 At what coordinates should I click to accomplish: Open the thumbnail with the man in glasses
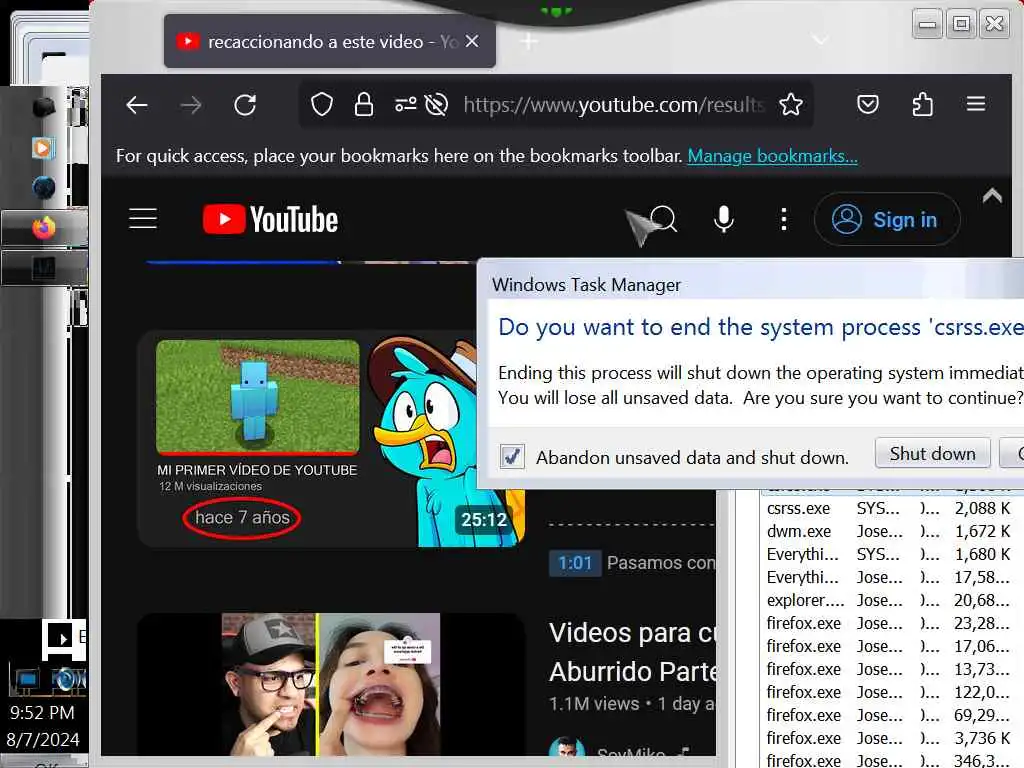pos(330,684)
